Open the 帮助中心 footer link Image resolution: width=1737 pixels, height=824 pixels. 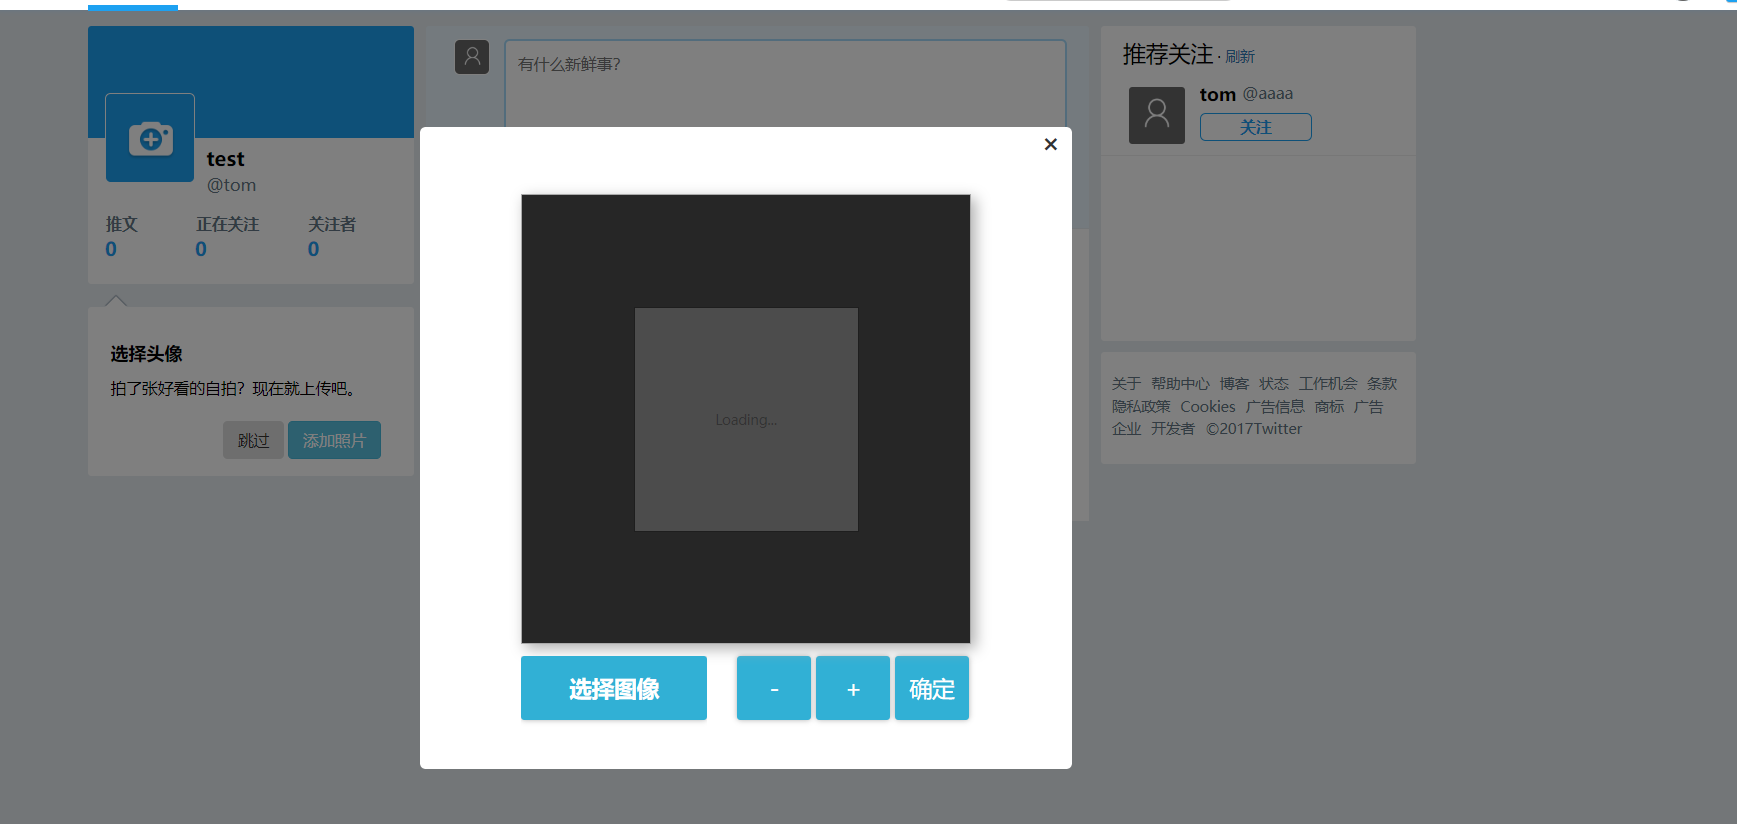point(1180,384)
